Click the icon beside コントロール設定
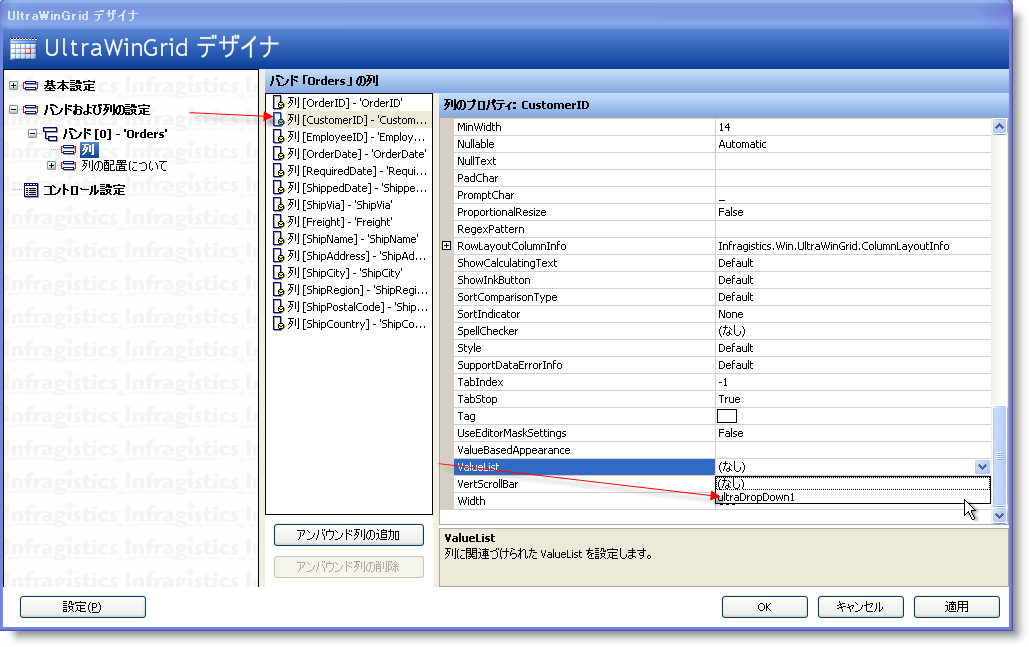Image resolution: width=1029 pixels, height=647 pixels. [31, 187]
